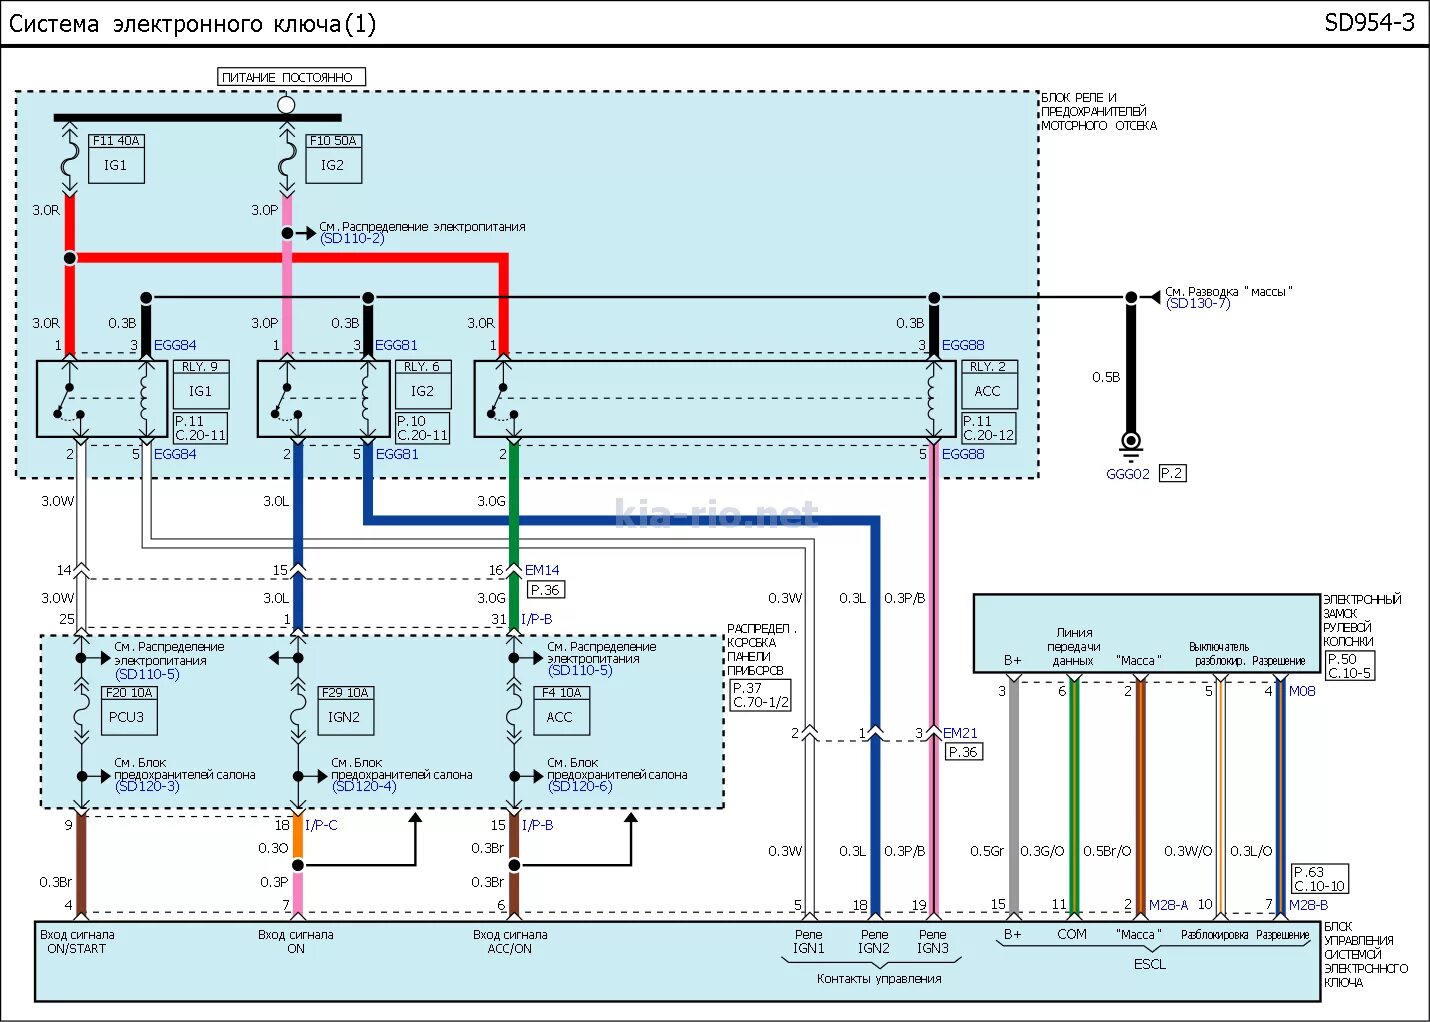Click the junction dot next to SD110-2 arrow
1430x1022 pixels.
pos(287,233)
